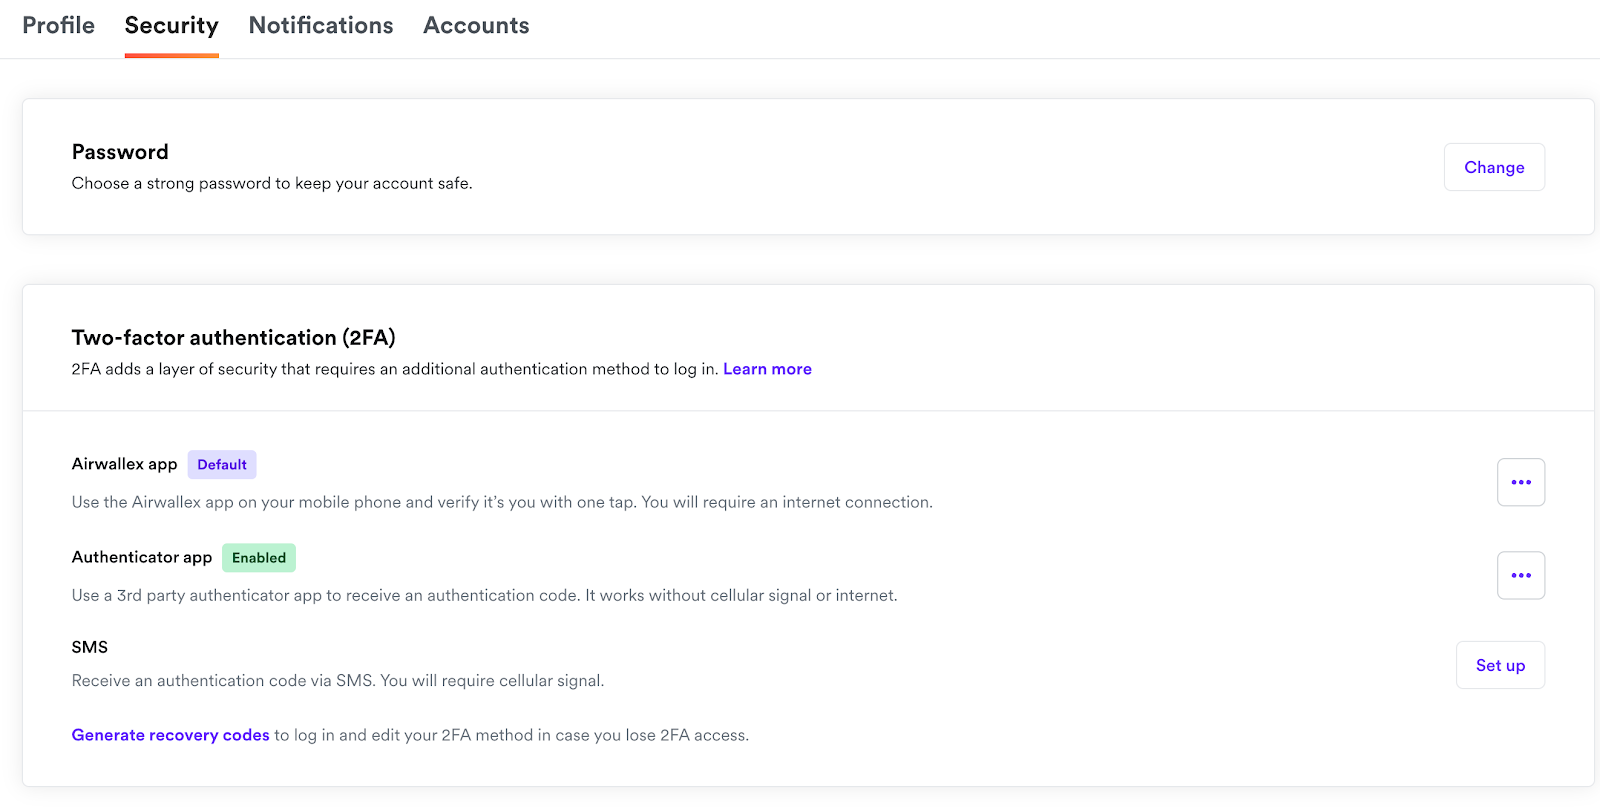
Task: Select the Security tab
Action: tap(171, 26)
